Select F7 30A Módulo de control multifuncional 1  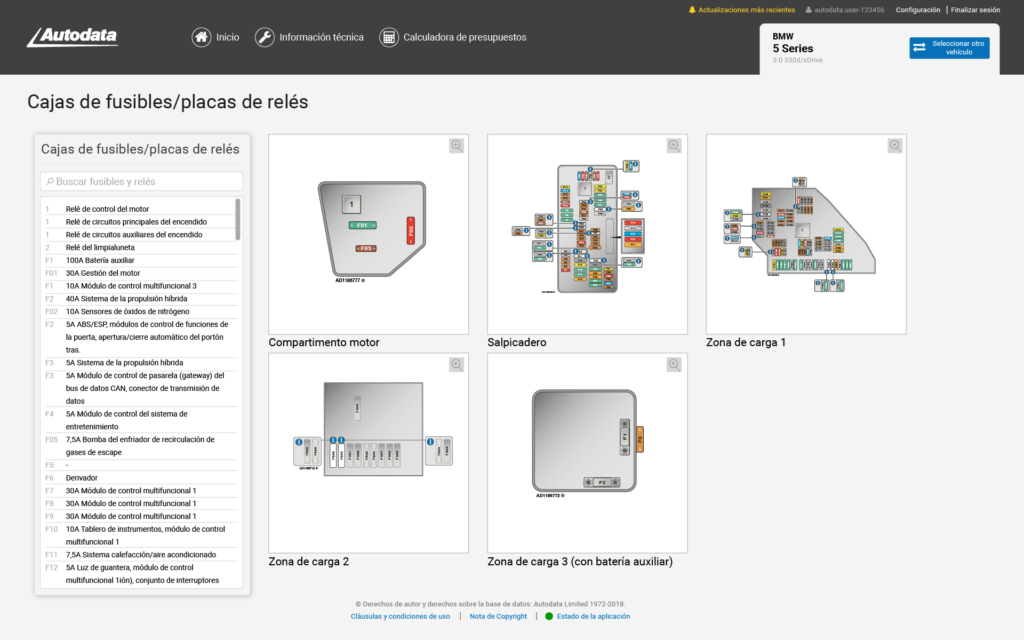coord(140,490)
